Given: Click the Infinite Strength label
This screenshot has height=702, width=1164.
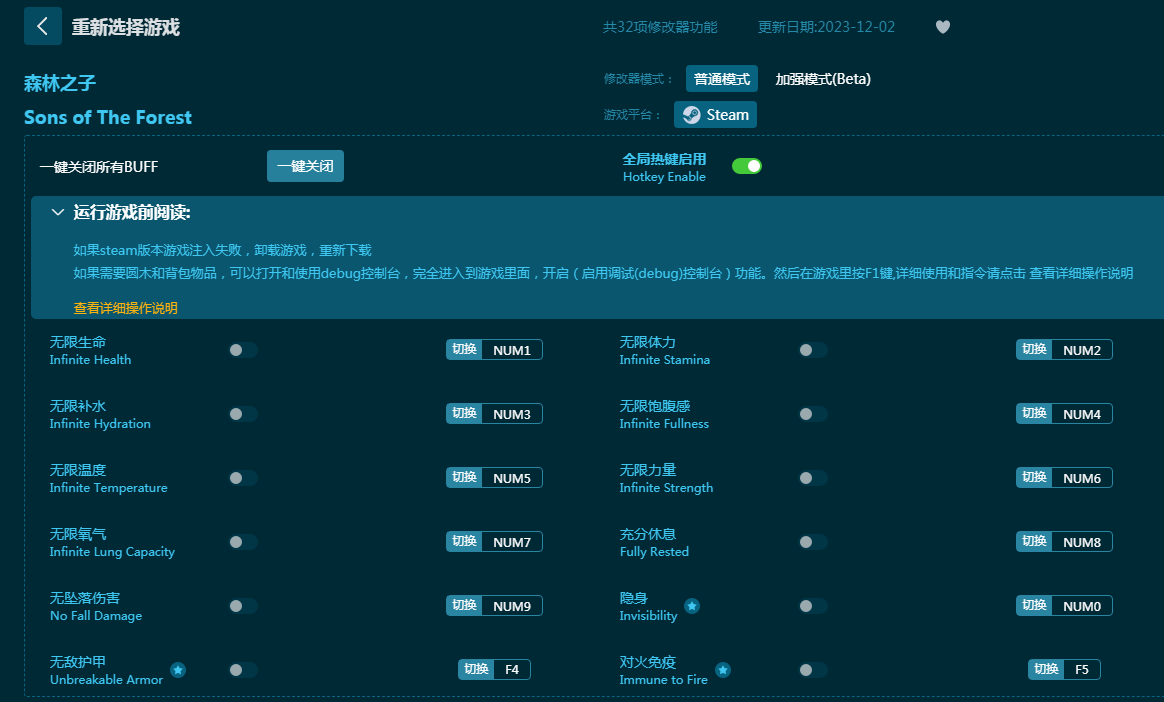Looking at the screenshot, I should (x=667, y=488).
